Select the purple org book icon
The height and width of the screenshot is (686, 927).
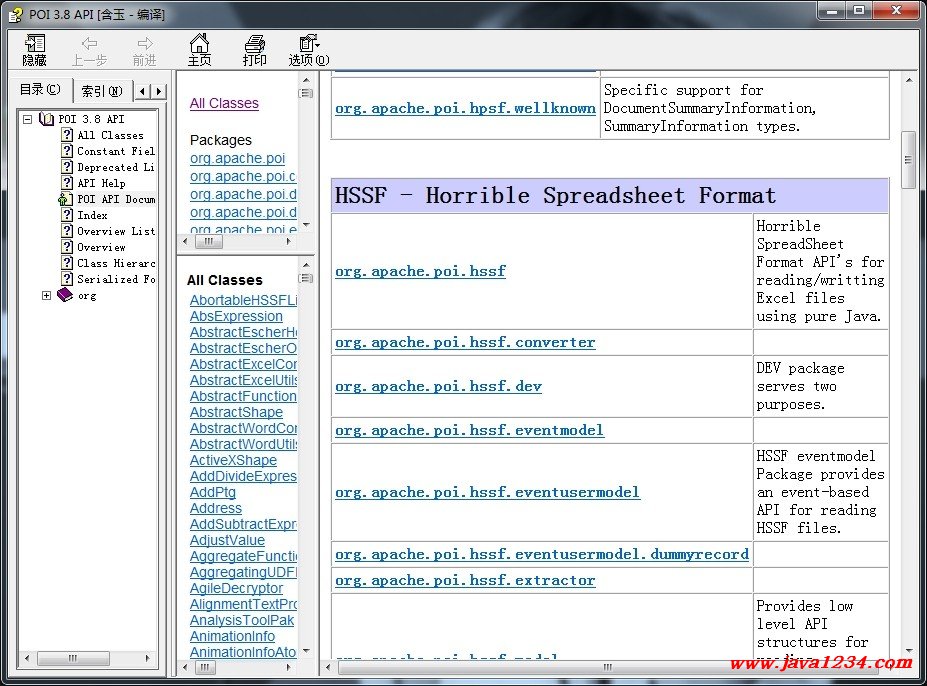pos(65,295)
